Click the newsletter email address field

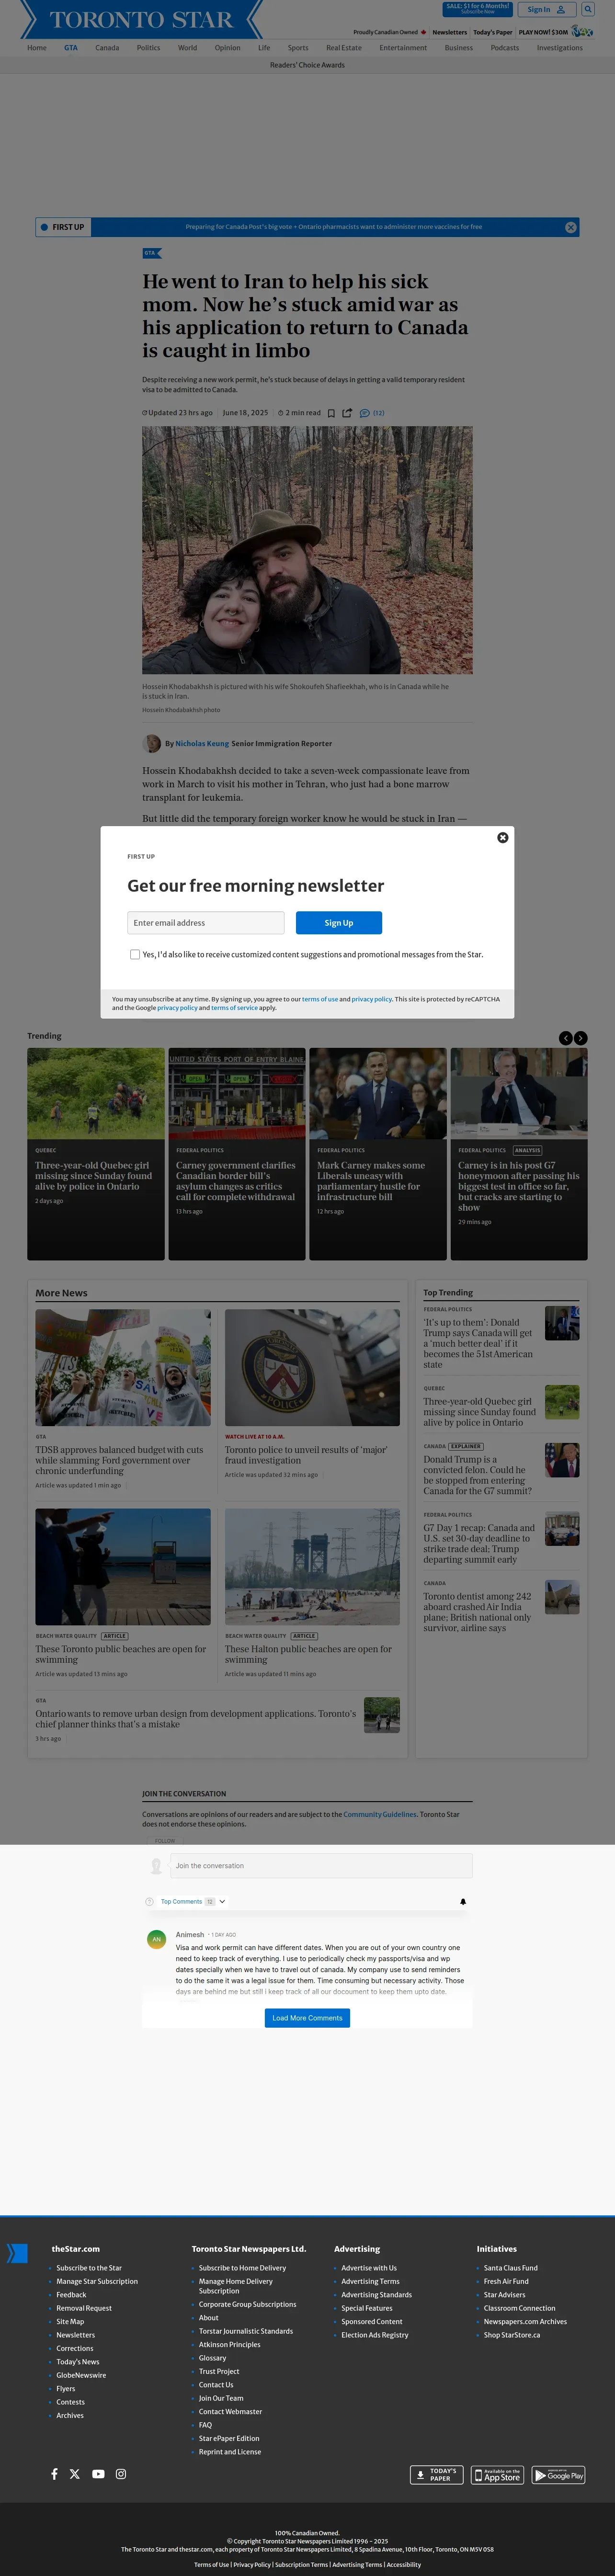coord(205,923)
